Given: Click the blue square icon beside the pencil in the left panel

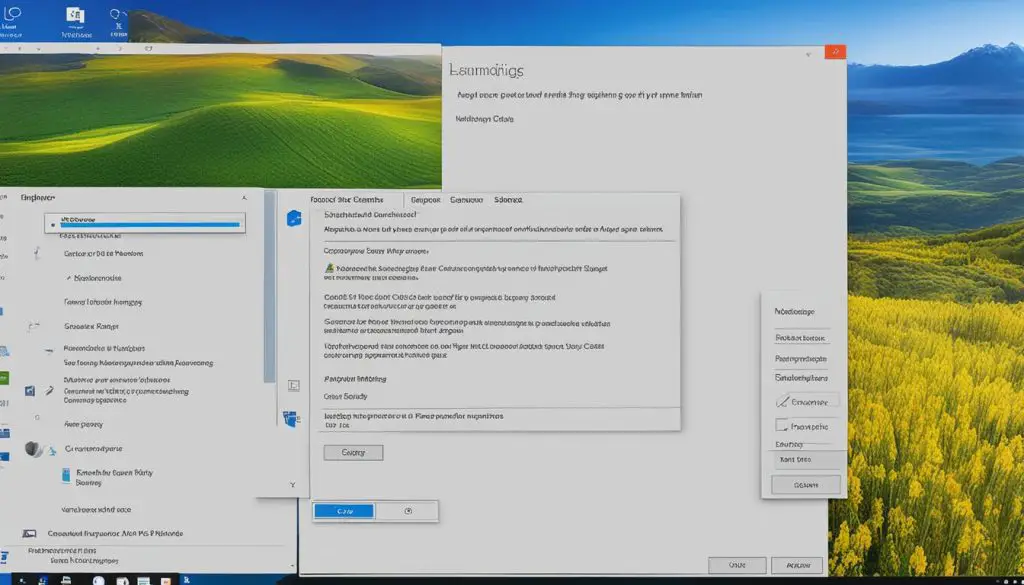Looking at the screenshot, I should click(x=29, y=390).
